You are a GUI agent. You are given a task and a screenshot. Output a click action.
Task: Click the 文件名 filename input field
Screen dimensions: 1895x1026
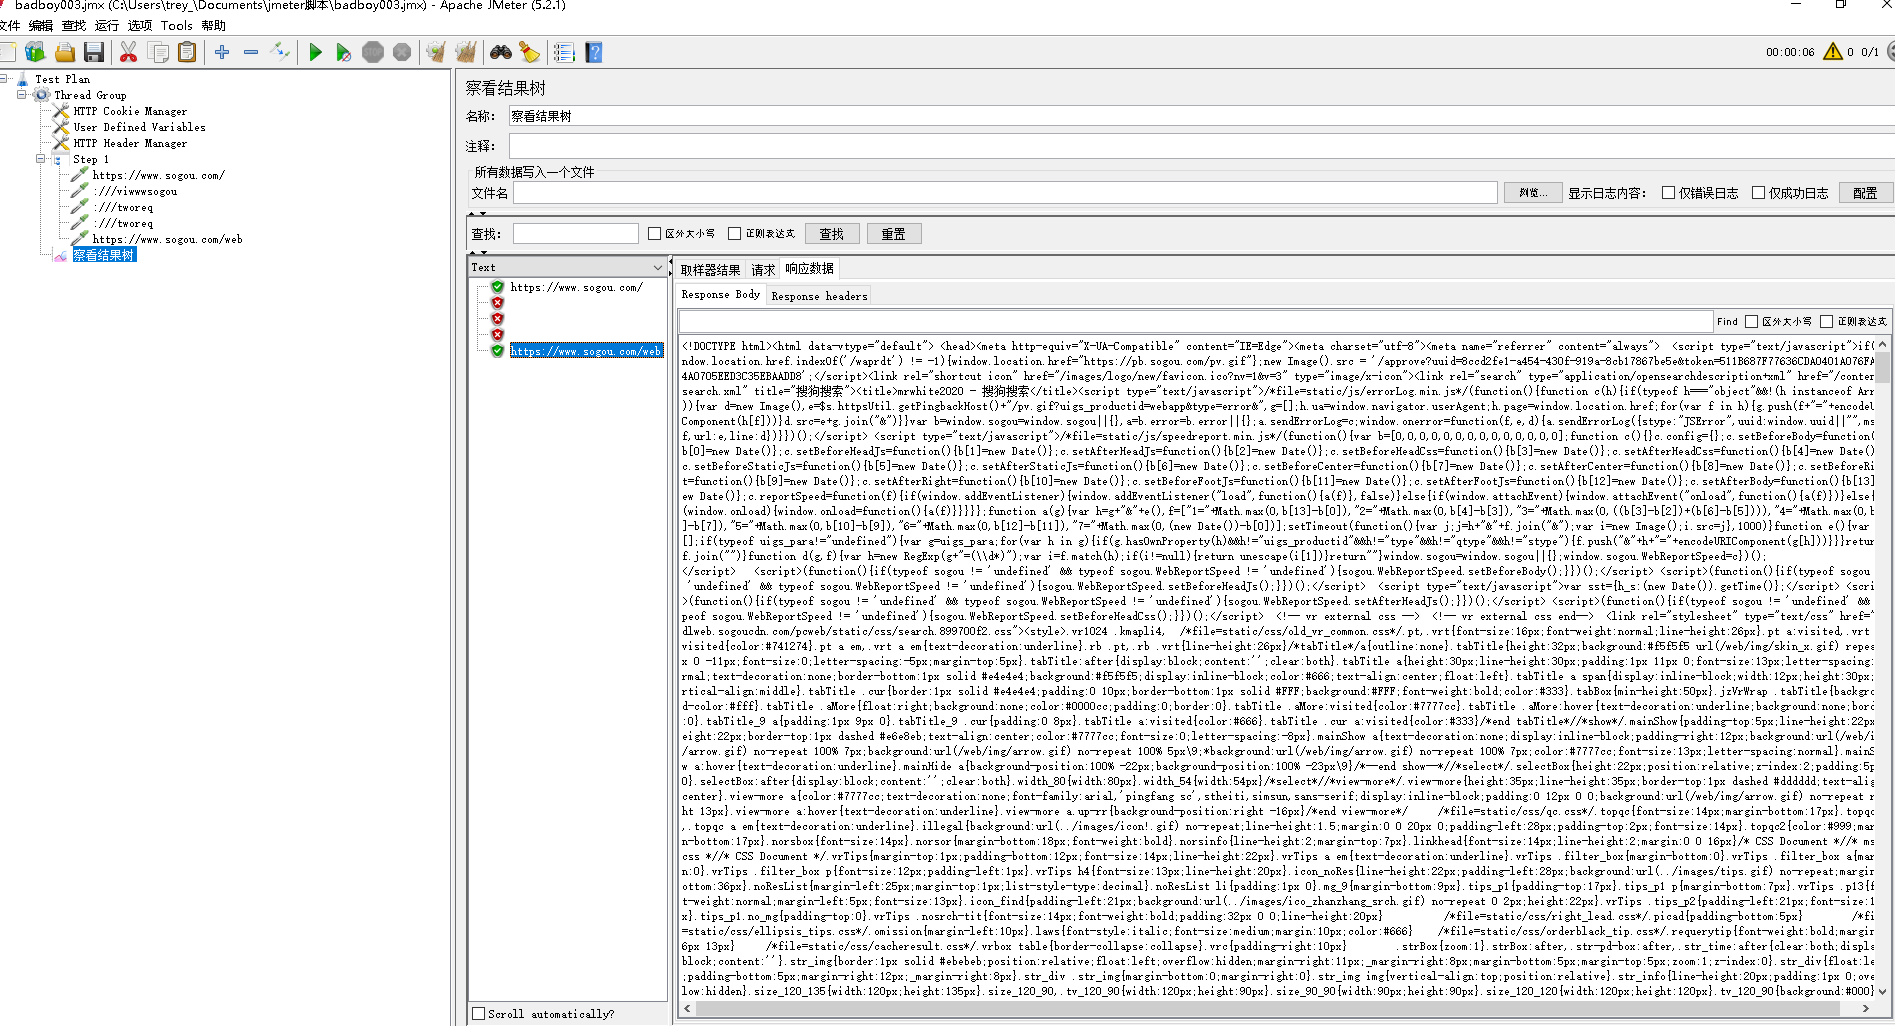click(1005, 193)
